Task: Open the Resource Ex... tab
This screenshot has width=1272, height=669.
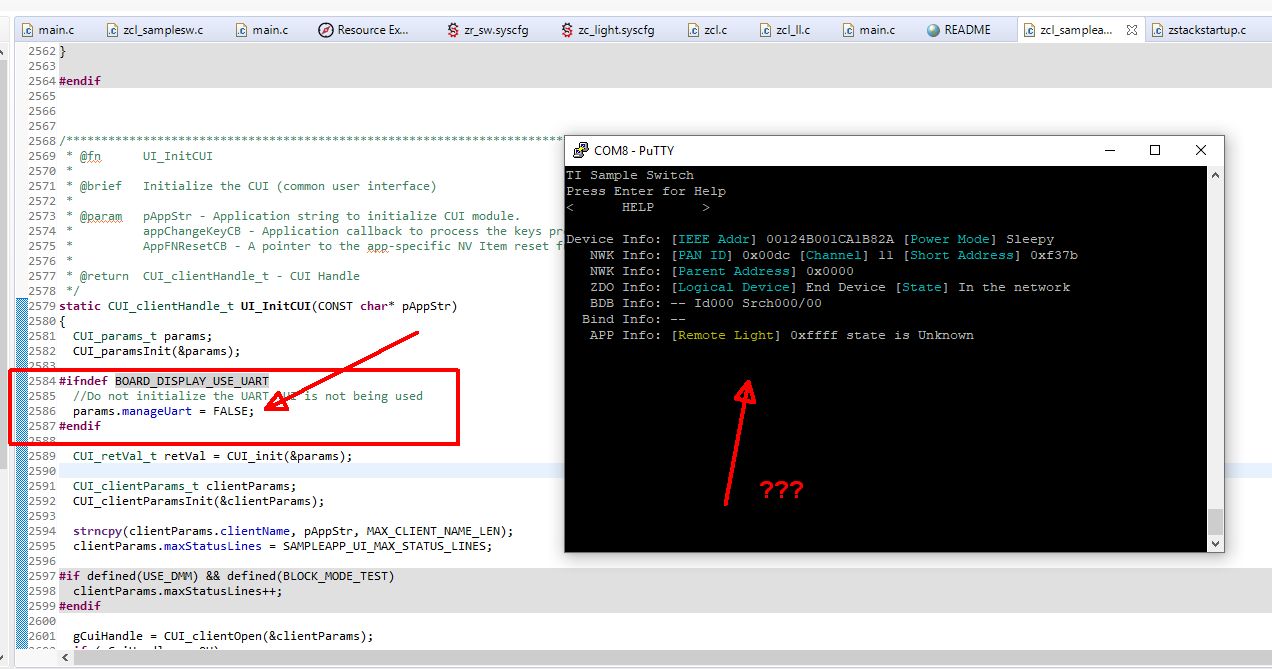Action: pos(365,30)
